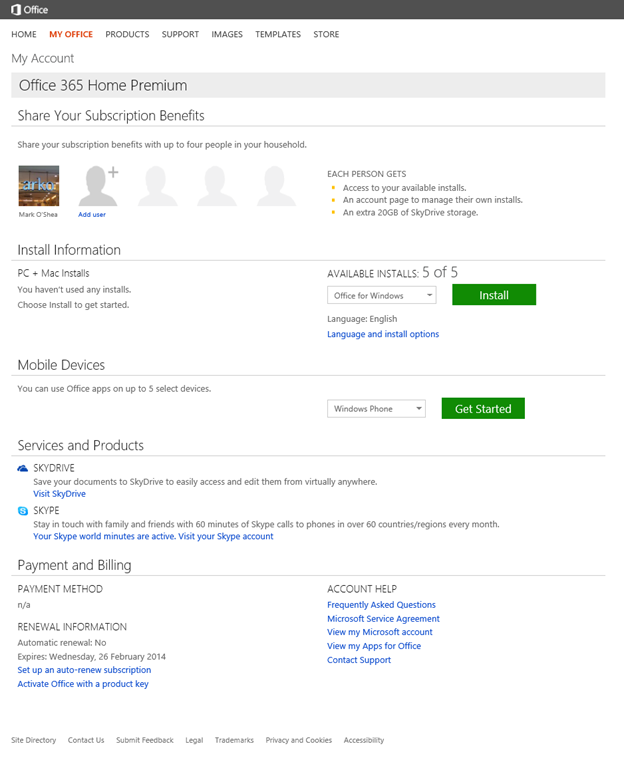624x768 pixels.
Task: Click the SkyDrive cloud icon
Action: (23, 468)
